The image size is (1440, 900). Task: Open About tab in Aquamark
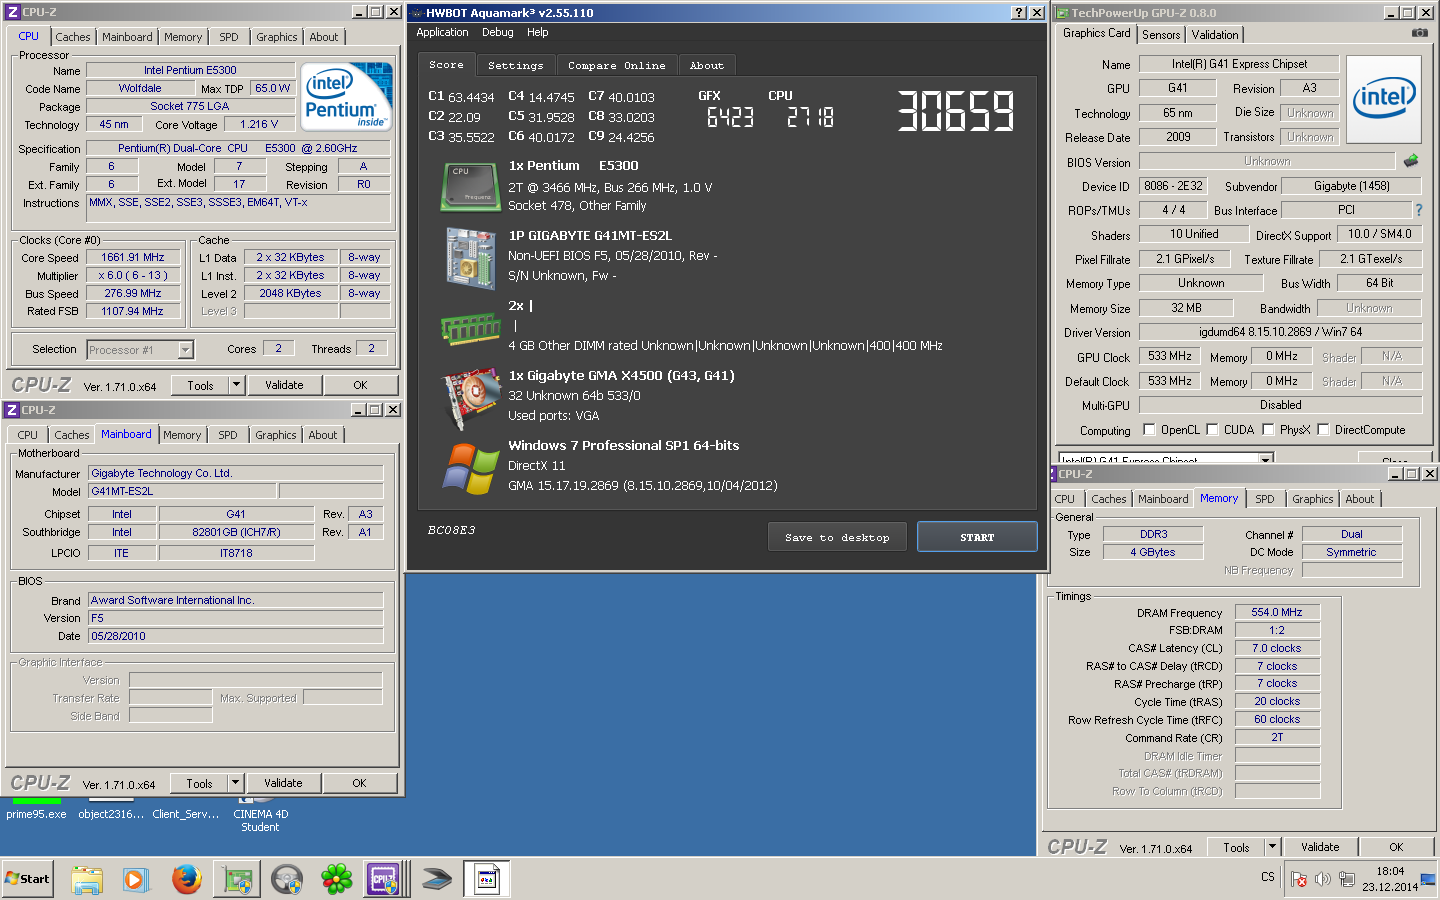(x=707, y=65)
